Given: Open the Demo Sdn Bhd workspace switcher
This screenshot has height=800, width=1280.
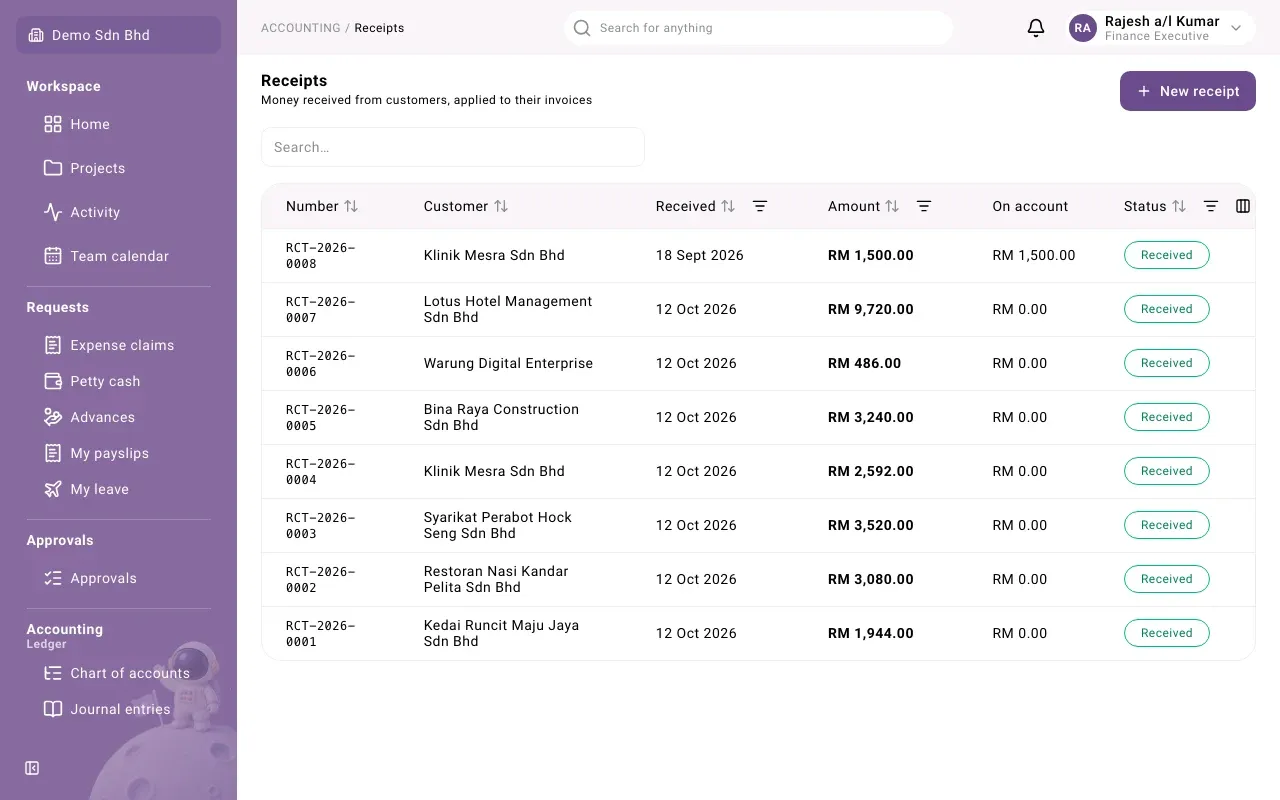Looking at the screenshot, I should click(118, 35).
